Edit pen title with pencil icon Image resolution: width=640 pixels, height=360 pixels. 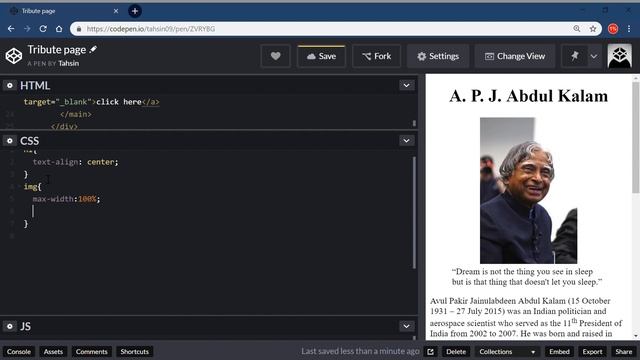(x=93, y=49)
